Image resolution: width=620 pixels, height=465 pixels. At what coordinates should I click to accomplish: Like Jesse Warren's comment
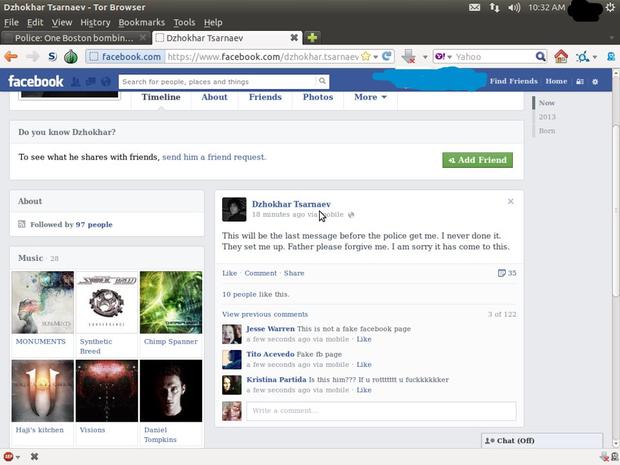click(x=364, y=339)
